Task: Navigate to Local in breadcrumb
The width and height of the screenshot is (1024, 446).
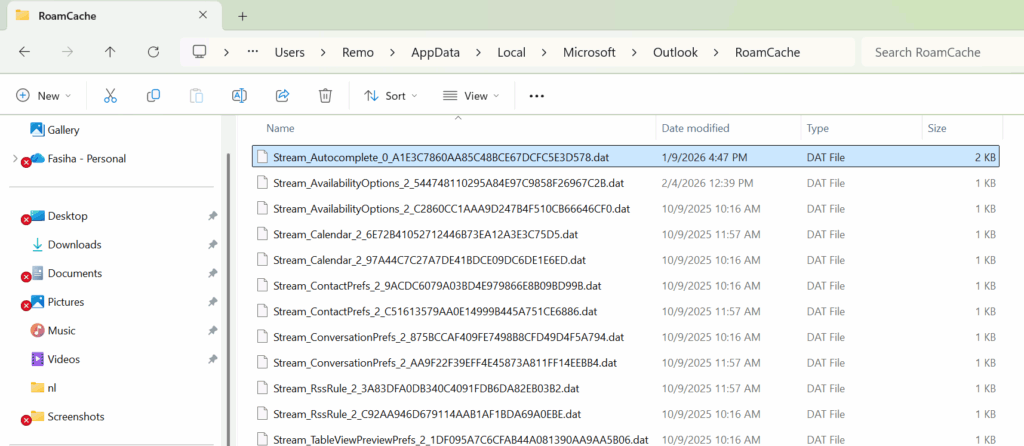Action: pos(511,53)
